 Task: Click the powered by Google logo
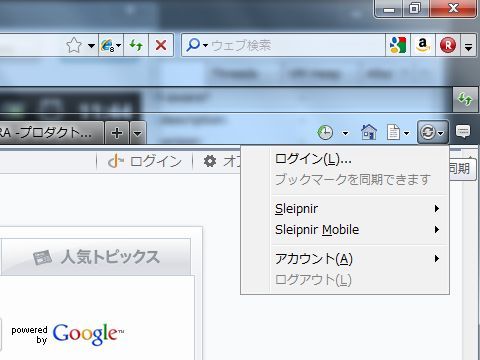coord(67,334)
